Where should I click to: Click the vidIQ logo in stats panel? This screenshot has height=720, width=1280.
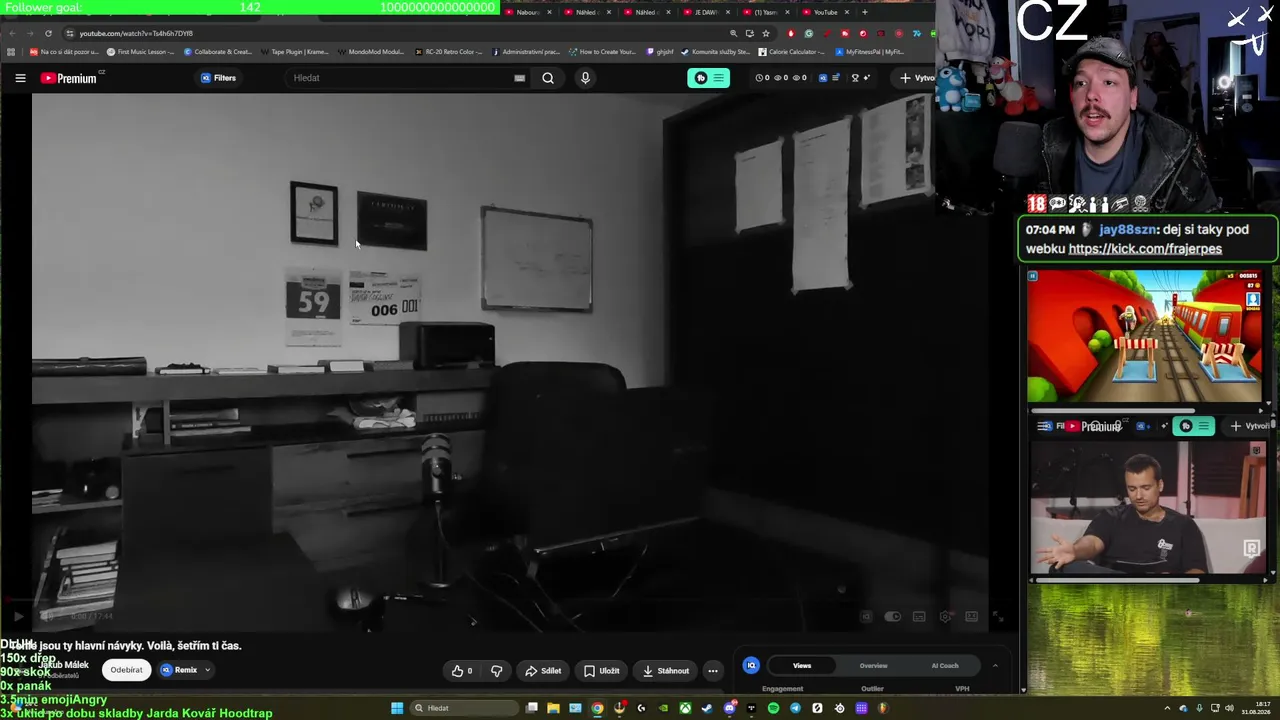[x=751, y=665]
